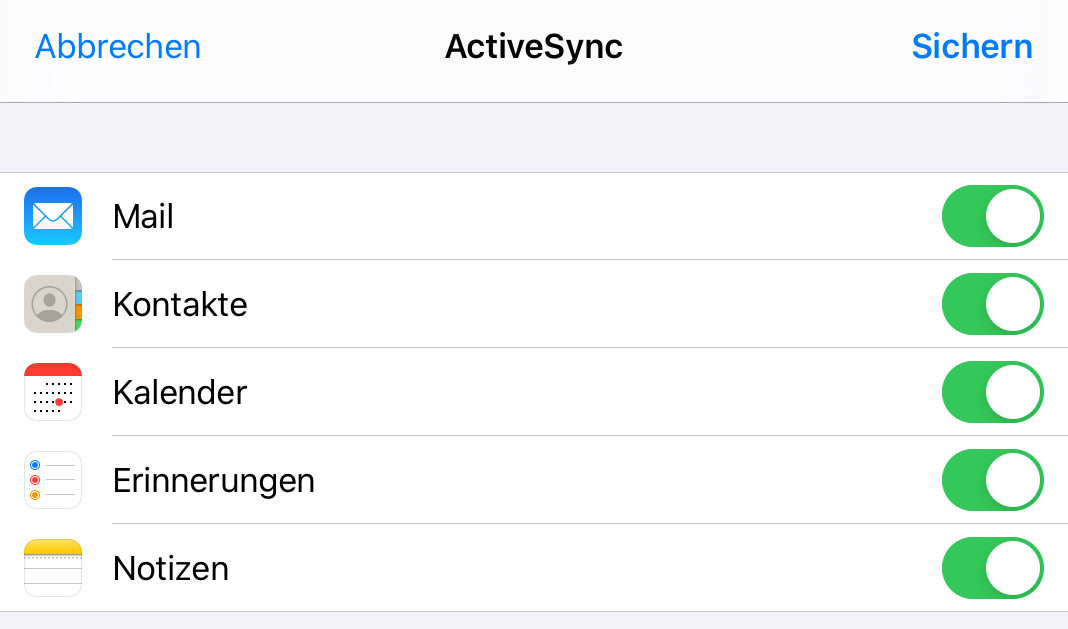The image size is (1068, 629).
Task: Tap empty gray area below Notizen row
Action: point(534,620)
